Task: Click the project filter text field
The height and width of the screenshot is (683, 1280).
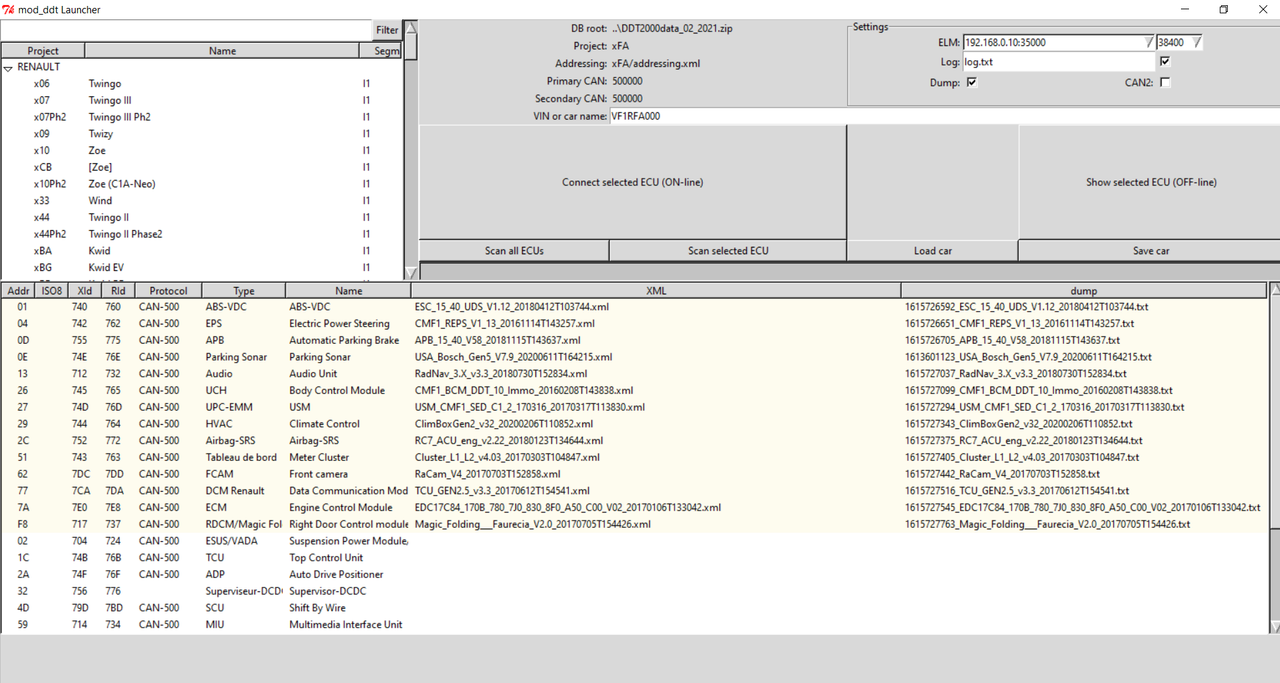Action: pos(187,30)
